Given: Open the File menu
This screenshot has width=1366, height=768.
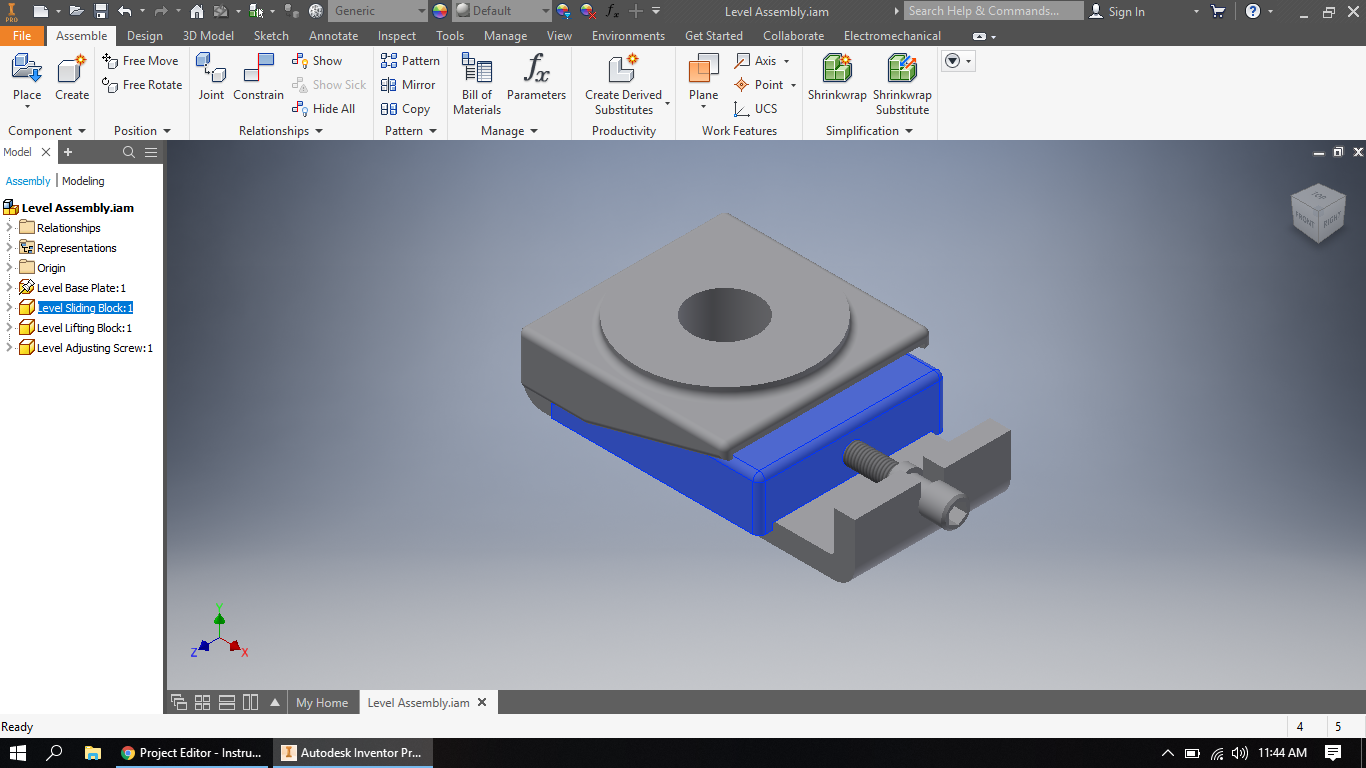Looking at the screenshot, I should point(22,35).
